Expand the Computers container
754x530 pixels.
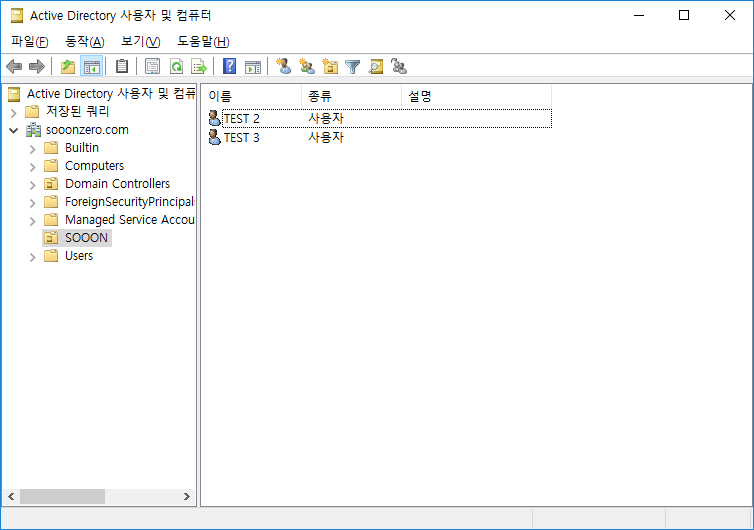[x=32, y=167]
